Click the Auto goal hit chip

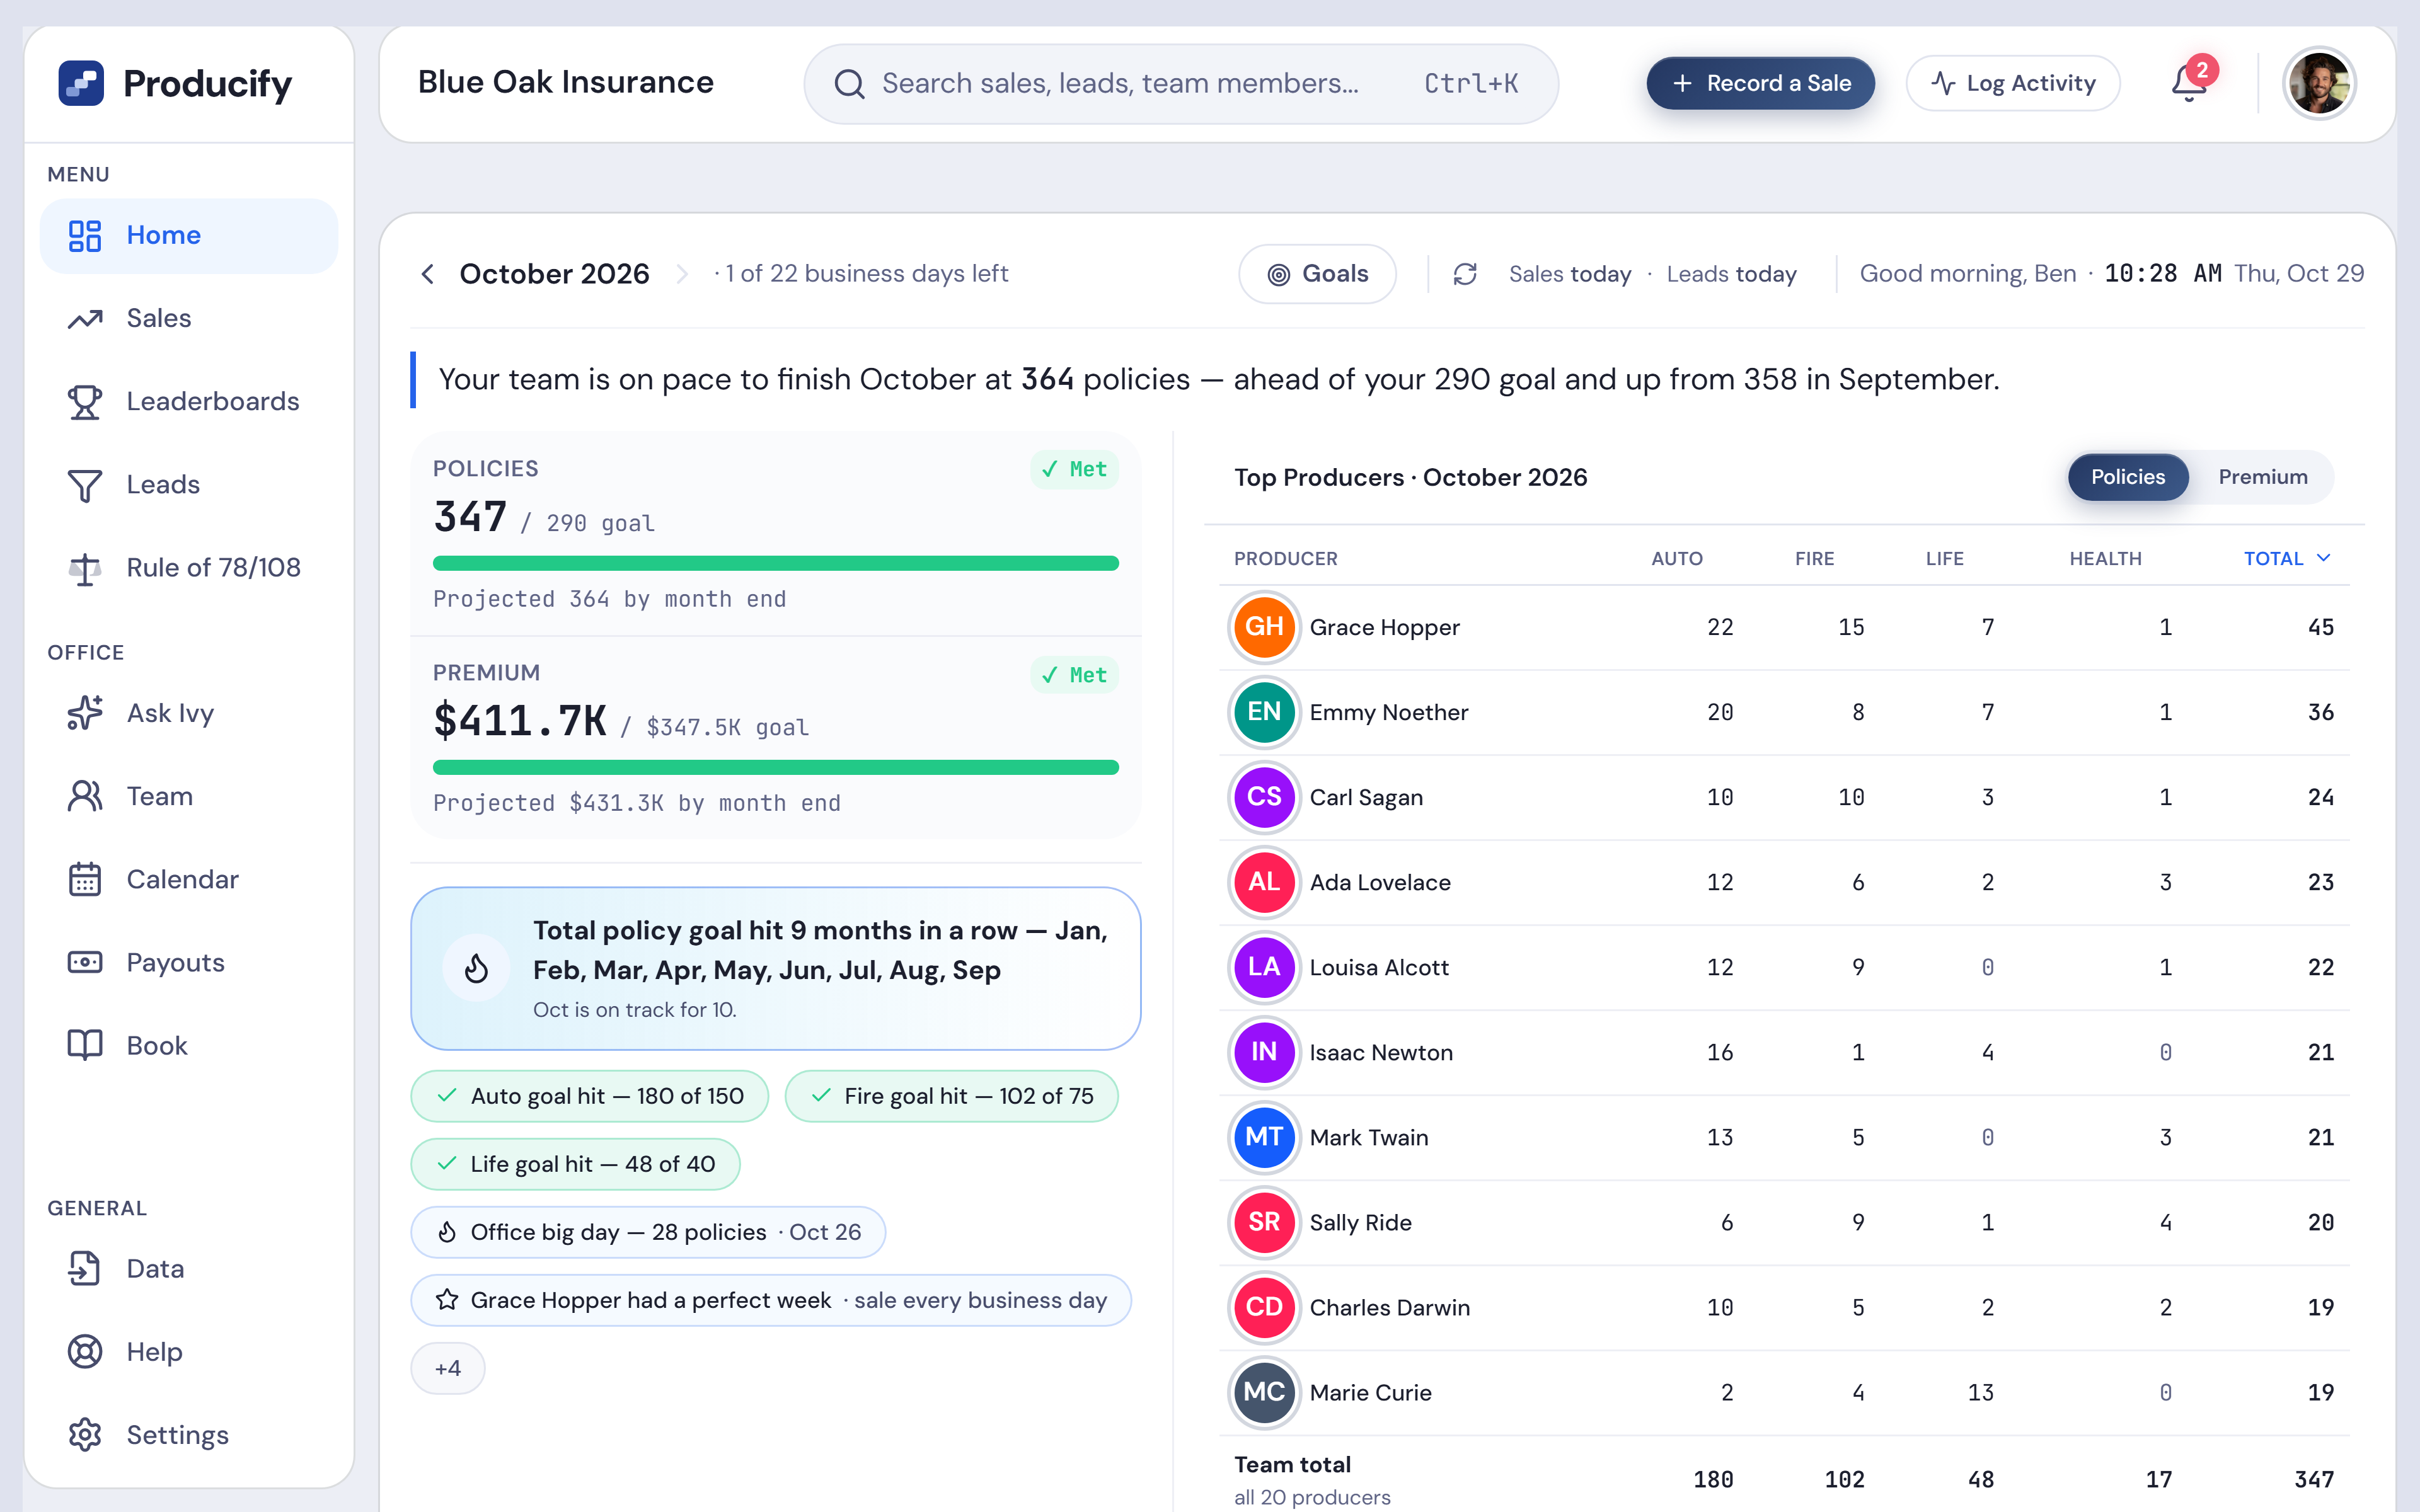590,1096
